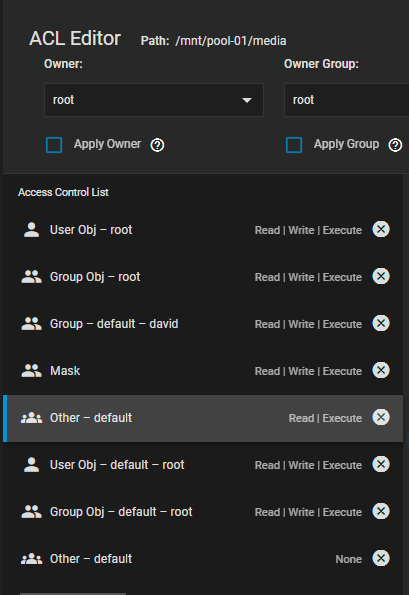Select Group – default – david entry
Screen dimensions: 409x595
pos(203,324)
